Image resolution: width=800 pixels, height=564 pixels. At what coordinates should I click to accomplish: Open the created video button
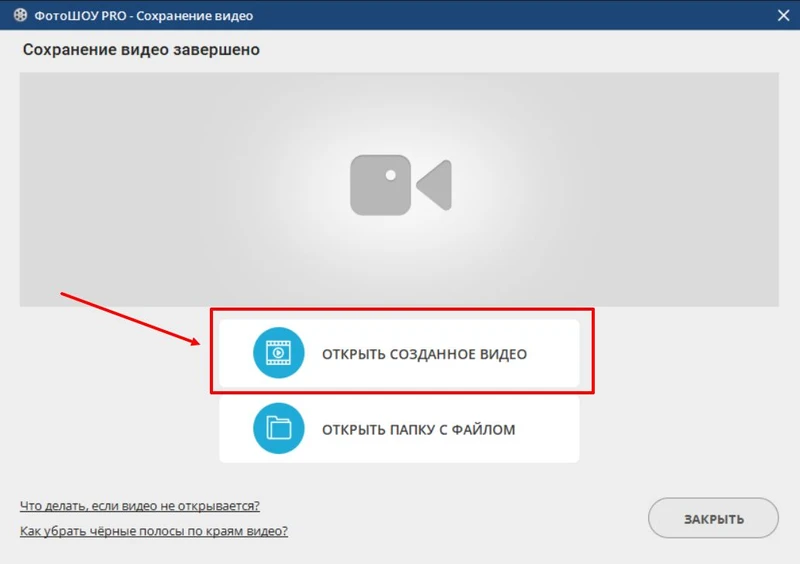click(399, 353)
